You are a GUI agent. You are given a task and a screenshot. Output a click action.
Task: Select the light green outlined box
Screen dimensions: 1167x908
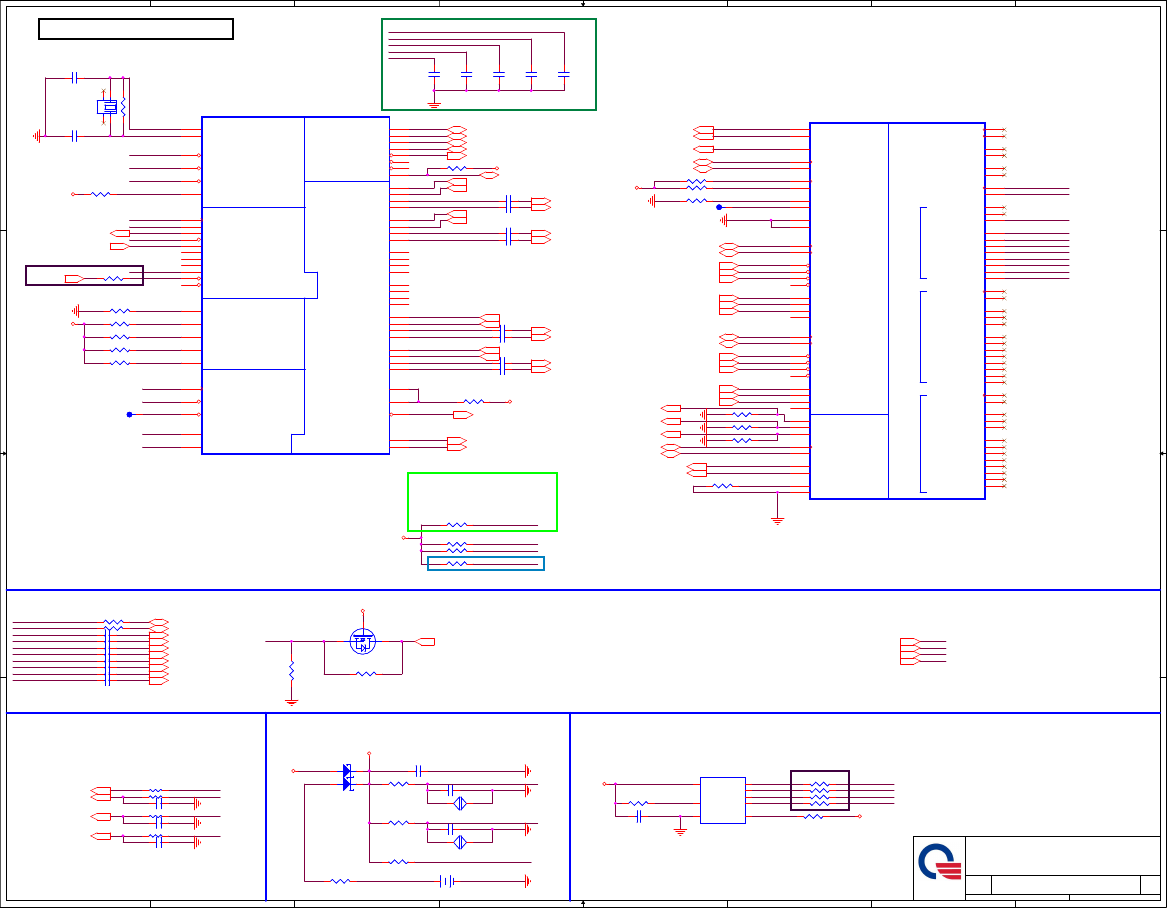[x=482, y=502]
